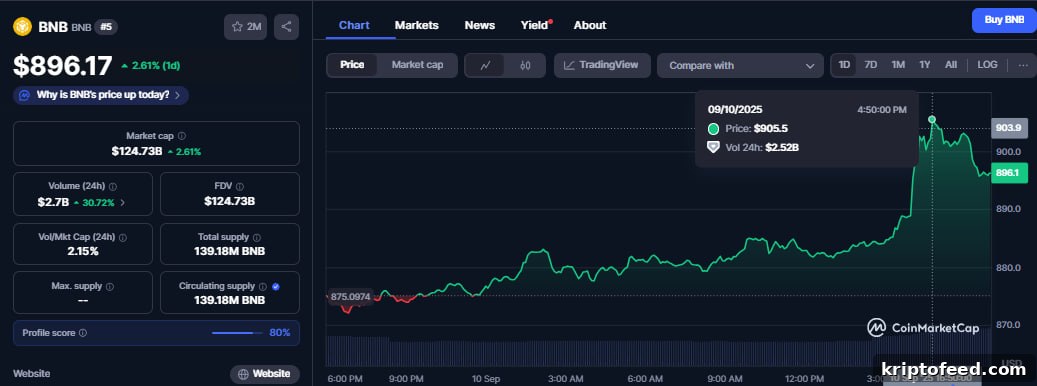Add BNB to watchlist with the star button
This screenshot has height=386, width=1037.
click(245, 27)
